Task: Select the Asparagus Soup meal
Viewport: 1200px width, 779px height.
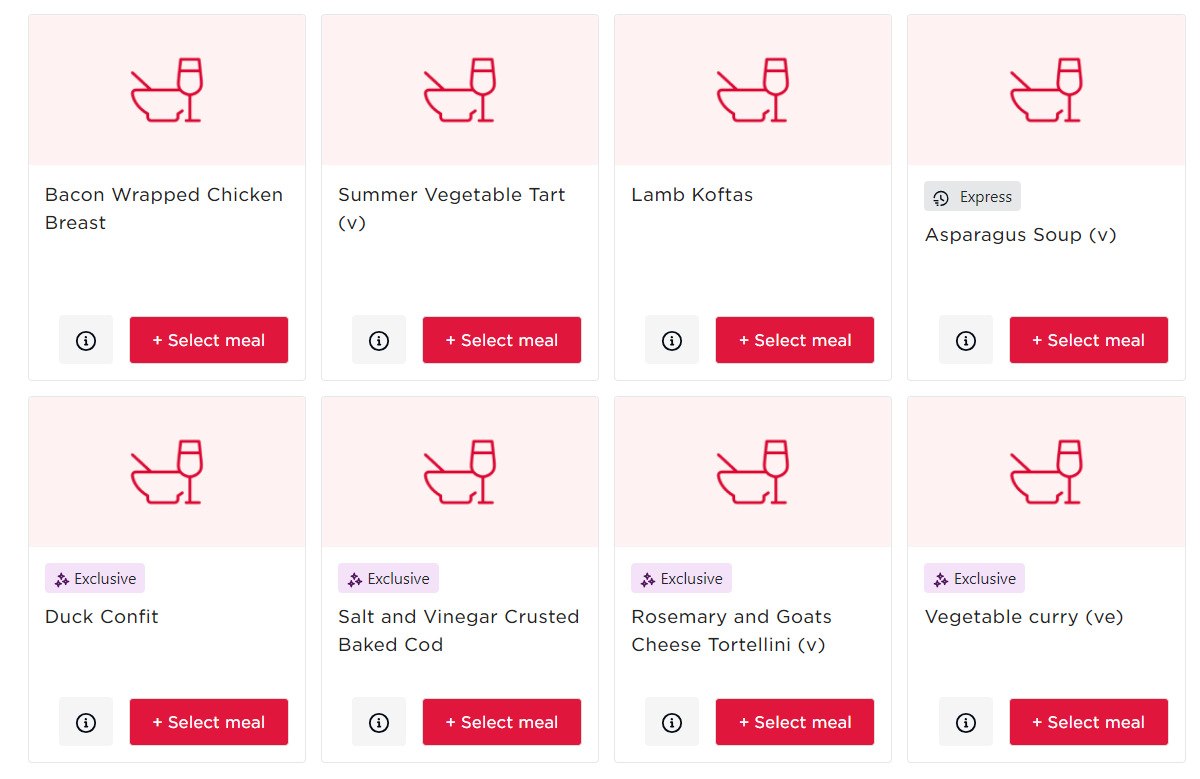Action: [1089, 340]
